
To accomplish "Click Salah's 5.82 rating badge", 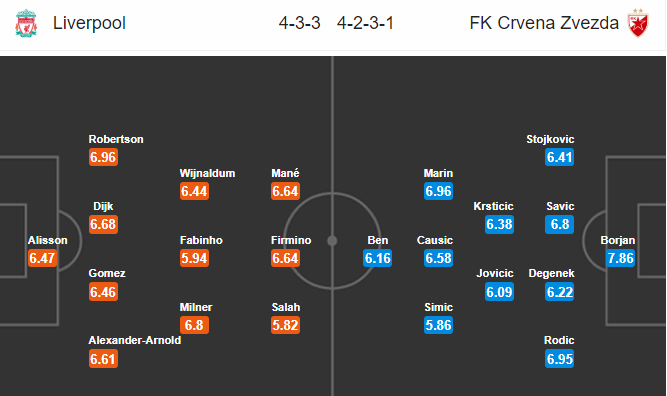I will [x=285, y=325].
